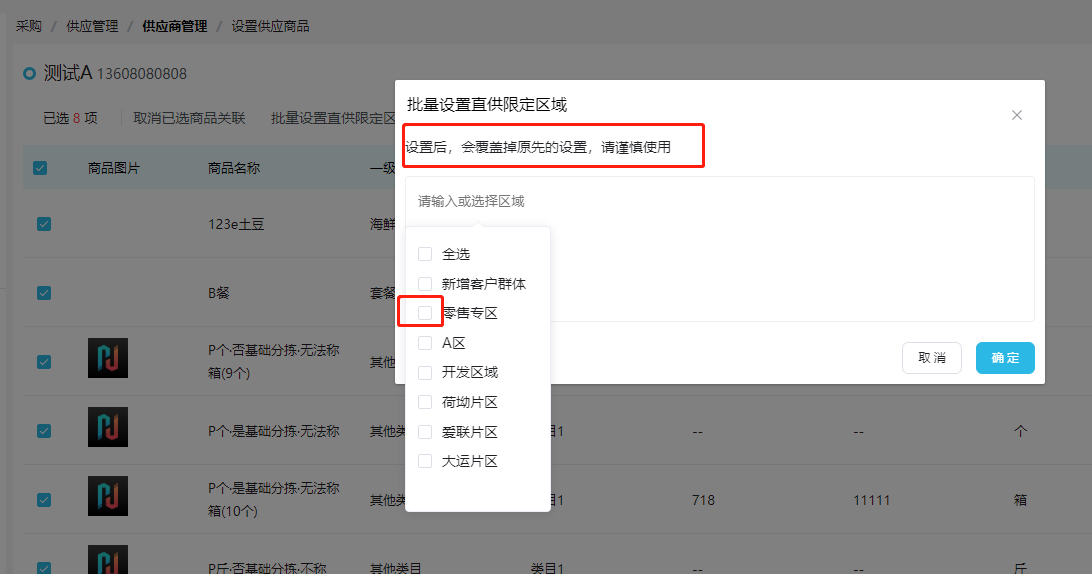The width and height of the screenshot is (1092, 574).
Task: Click the 123e土豆 product name
Action: tap(236, 224)
